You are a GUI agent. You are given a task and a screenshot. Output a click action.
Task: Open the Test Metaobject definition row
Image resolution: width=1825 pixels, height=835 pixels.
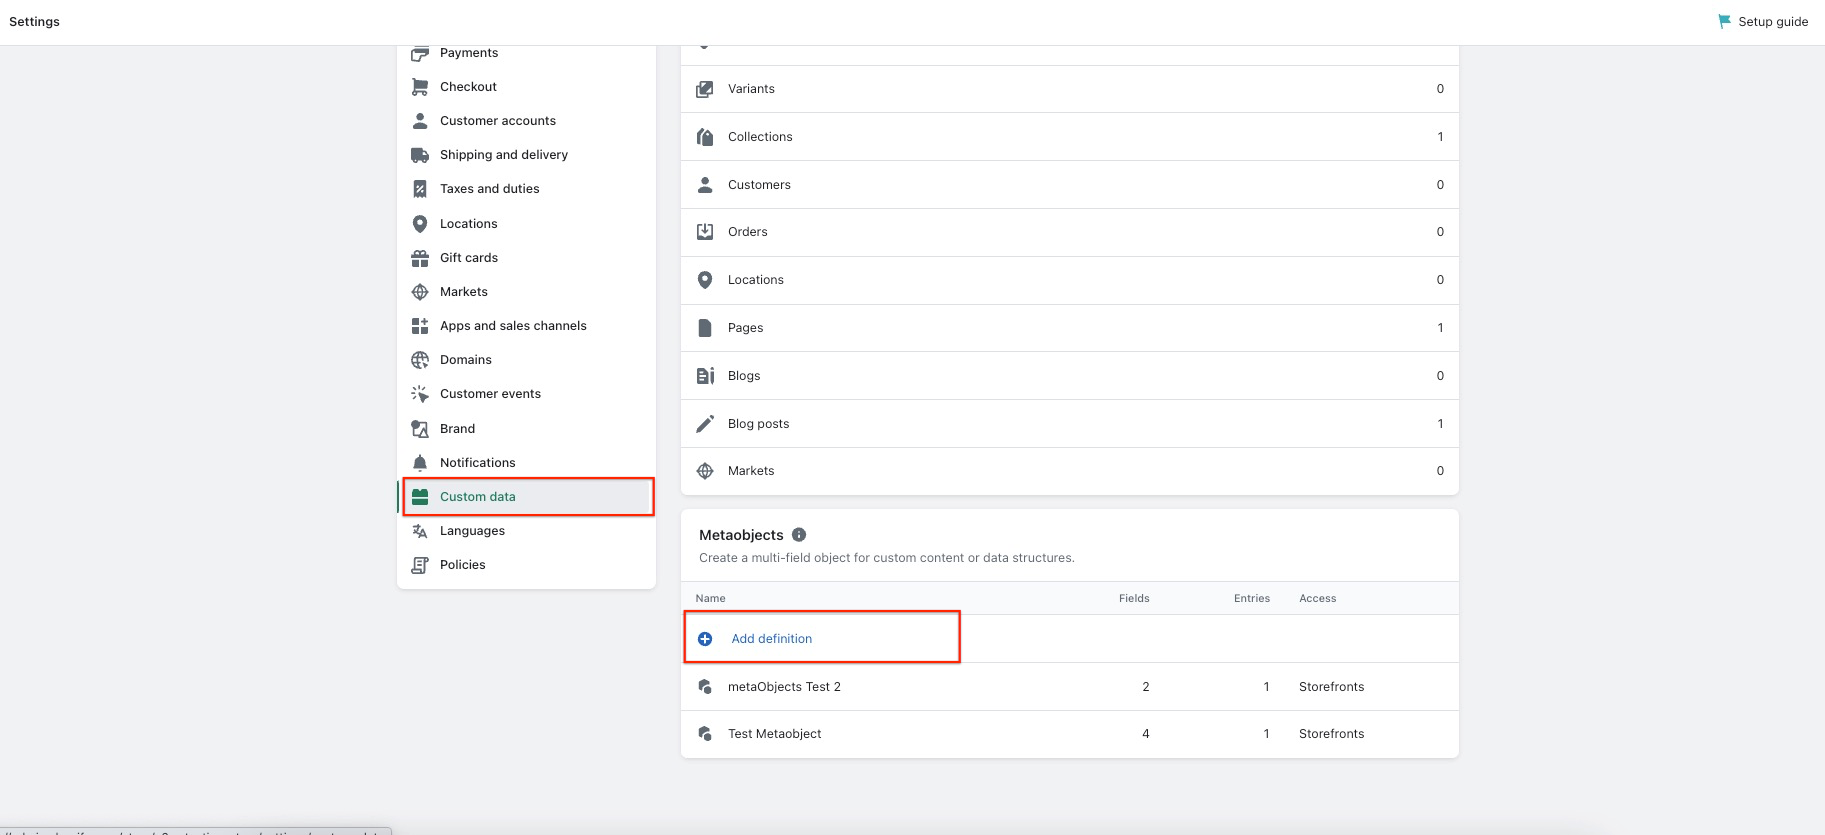click(x=774, y=734)
